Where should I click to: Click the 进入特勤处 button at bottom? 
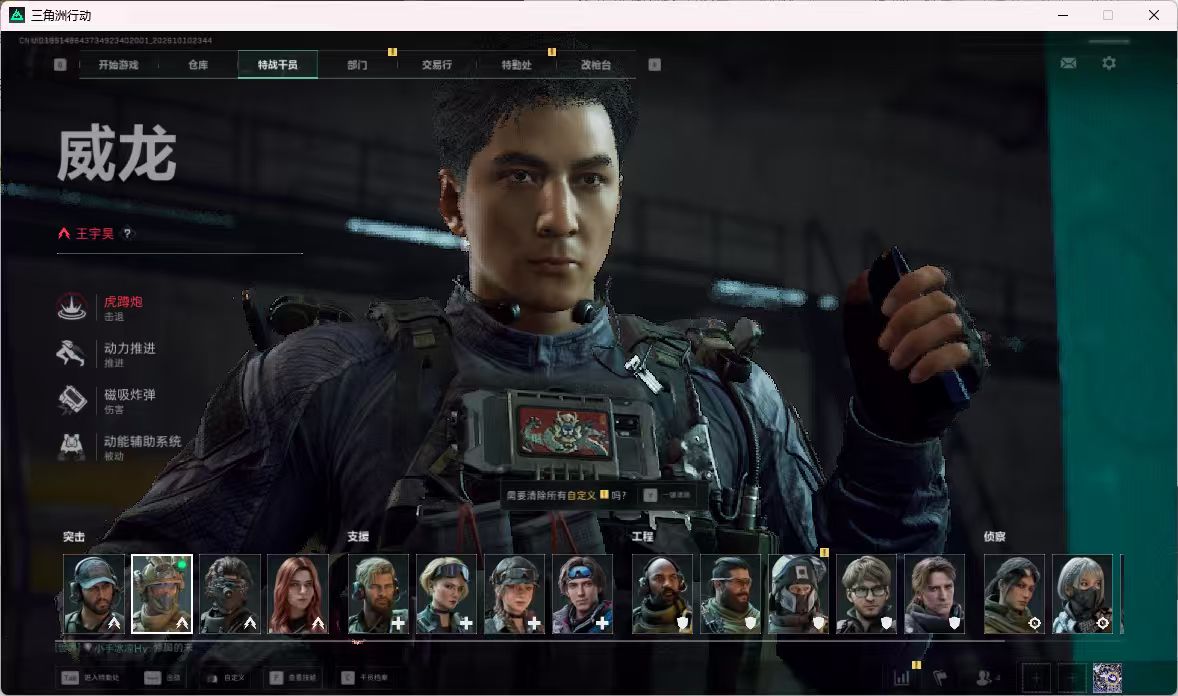pyautogui.click(x=91, y=678)
